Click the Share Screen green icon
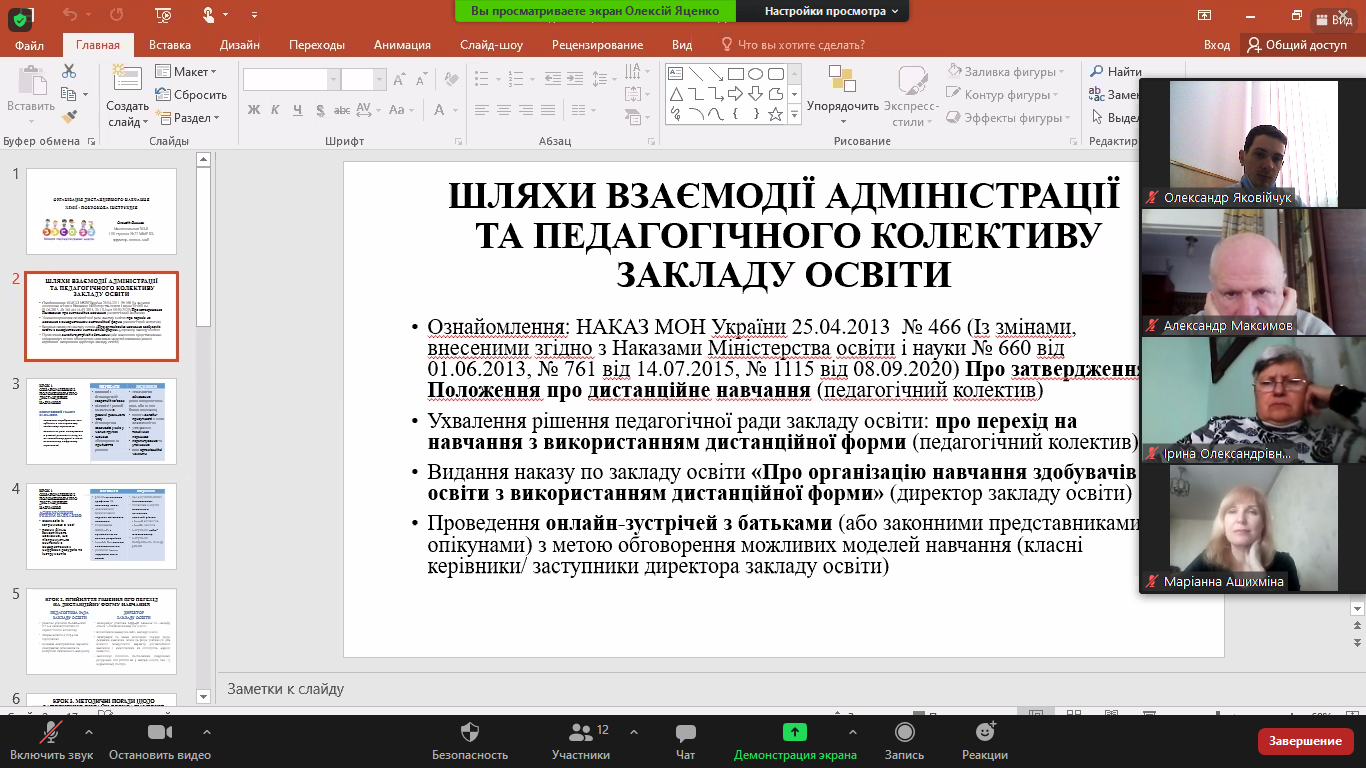Screen dimensions: 1366x768 coord(794,732)
